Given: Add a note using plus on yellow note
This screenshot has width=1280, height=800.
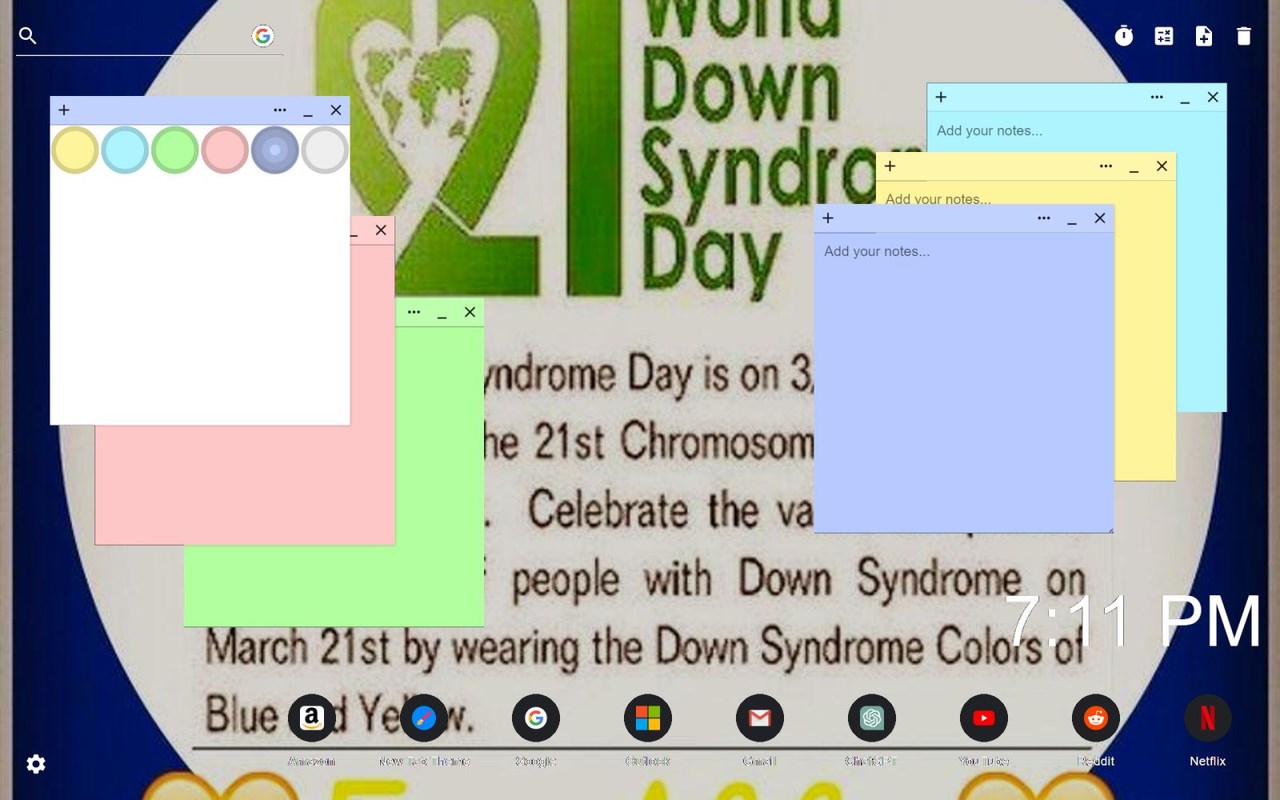Looking at the screenshot, I should point(890,166).
